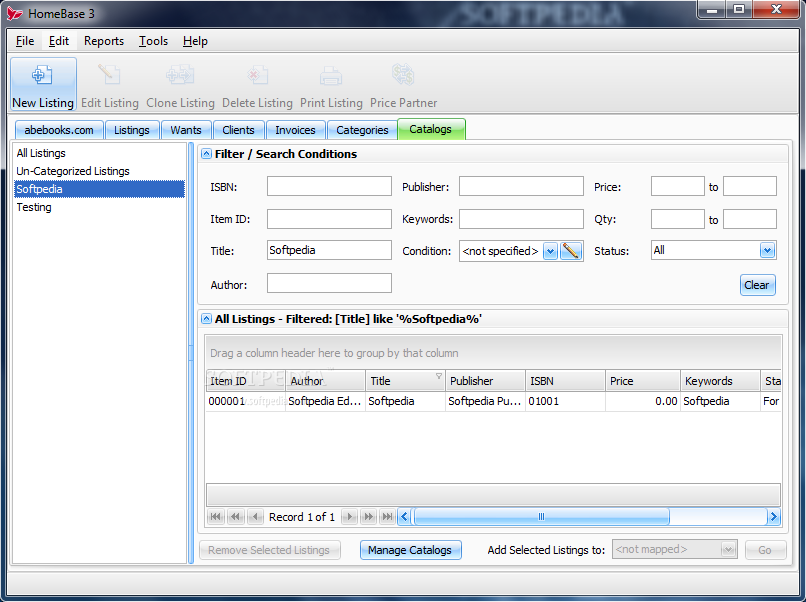Click the condition editor pencil icon

click(x=571, y=251)
